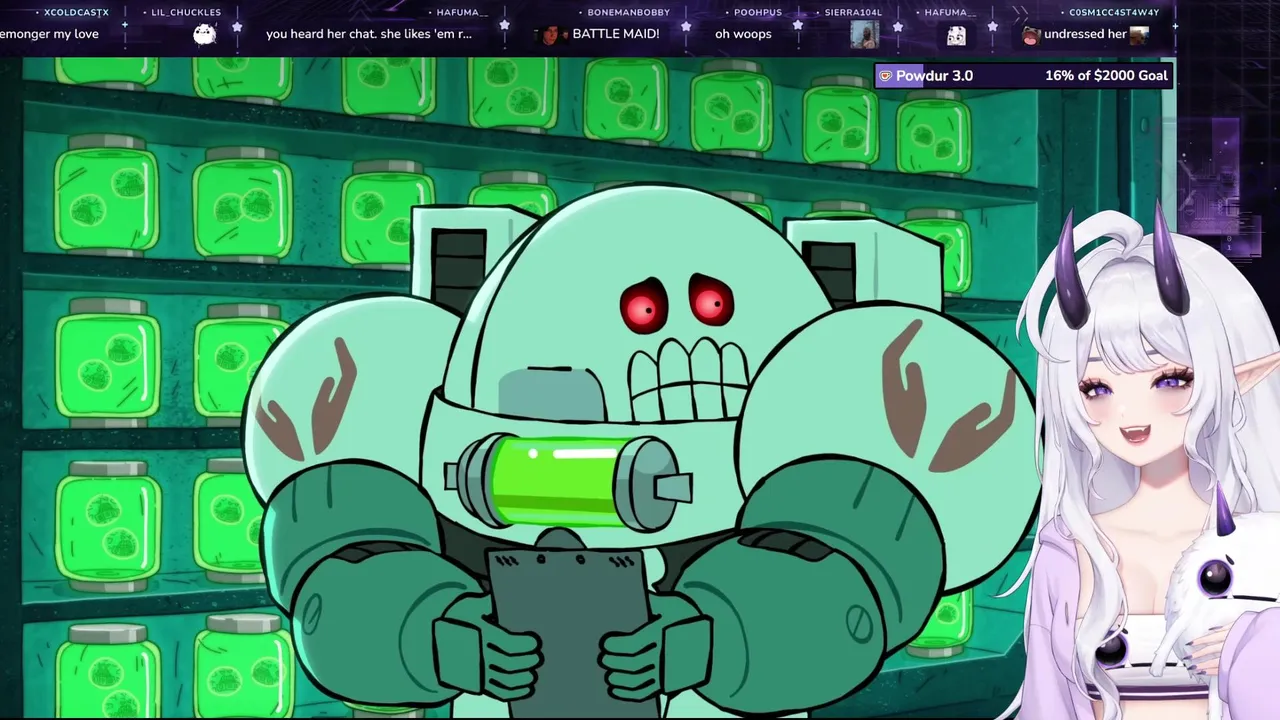
Task: Click the avatar beside BATTLE MAID! message
Action: (551, 35)
